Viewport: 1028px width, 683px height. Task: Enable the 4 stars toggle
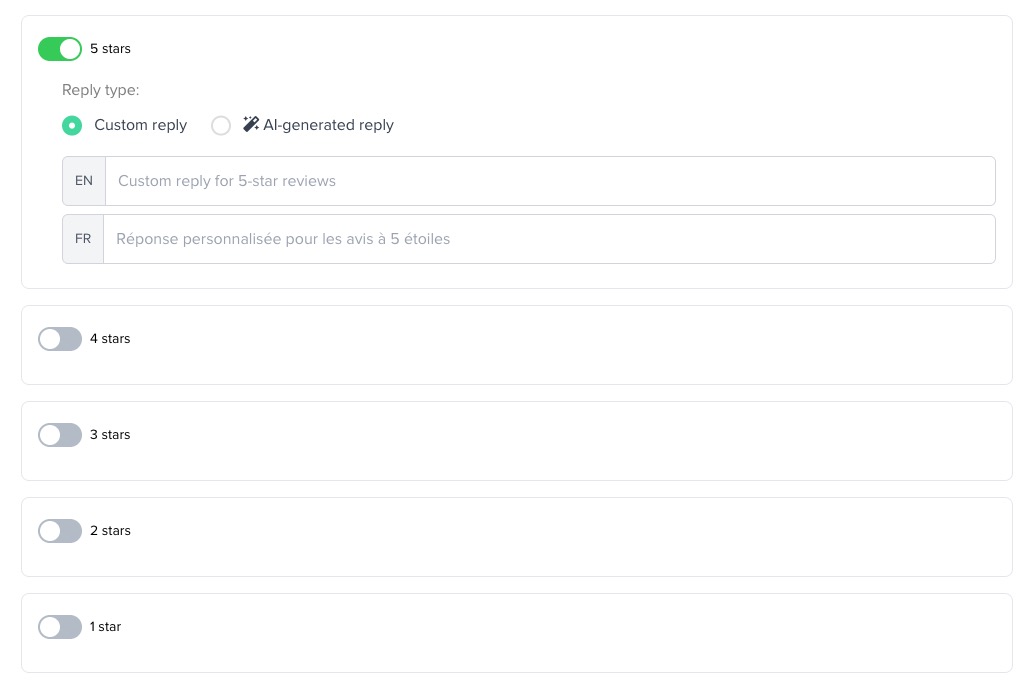point(60,339)
